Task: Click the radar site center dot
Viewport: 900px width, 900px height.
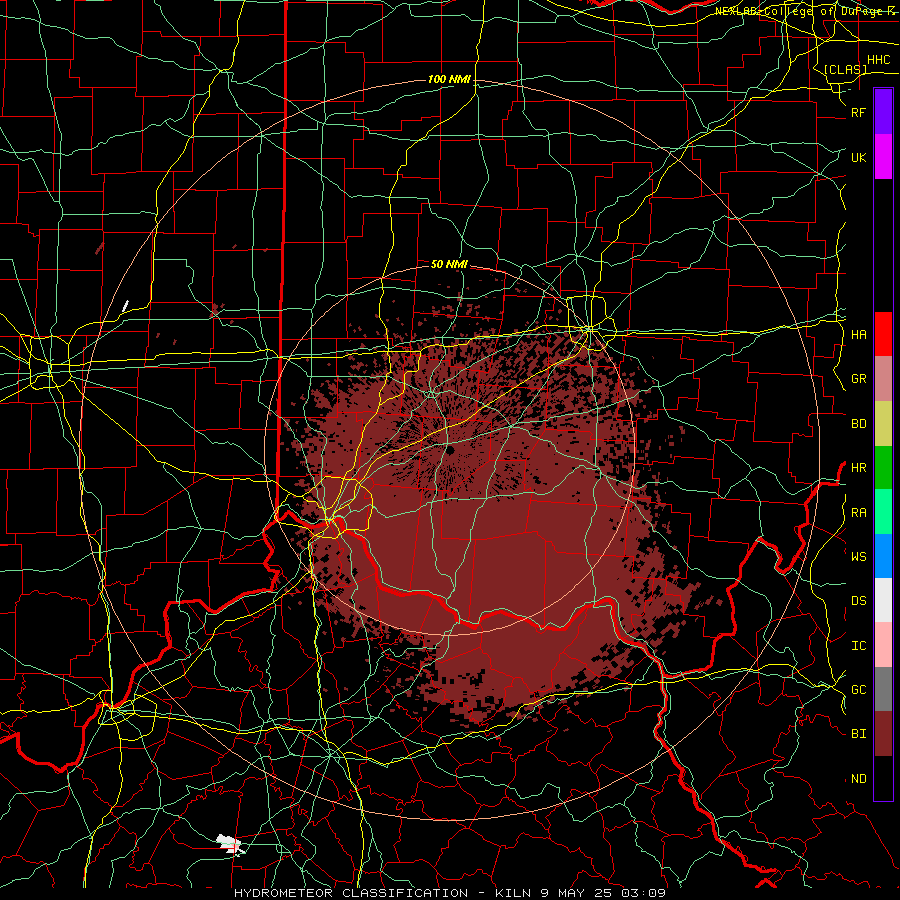Action: pyautogui.click(x=450, y=451)
